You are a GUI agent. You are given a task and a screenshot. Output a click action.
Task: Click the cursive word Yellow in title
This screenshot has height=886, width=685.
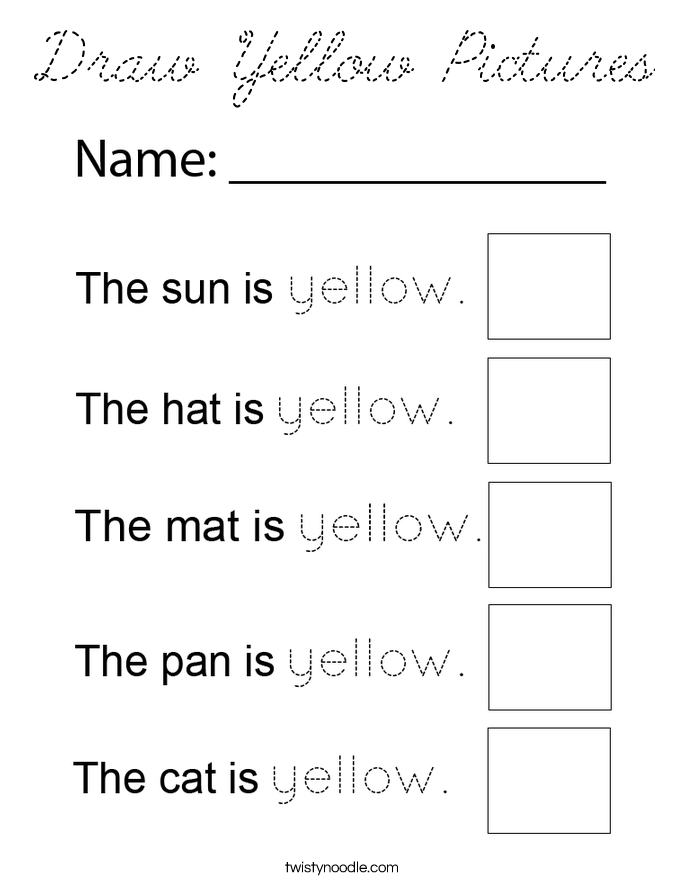click(323, 69)
